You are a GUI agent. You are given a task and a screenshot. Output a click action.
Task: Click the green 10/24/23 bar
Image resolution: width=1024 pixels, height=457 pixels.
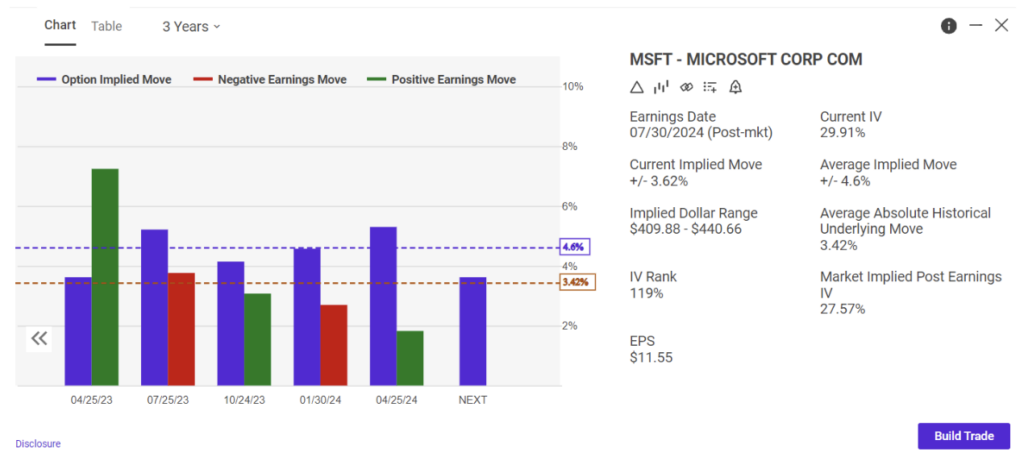(257, 339)
